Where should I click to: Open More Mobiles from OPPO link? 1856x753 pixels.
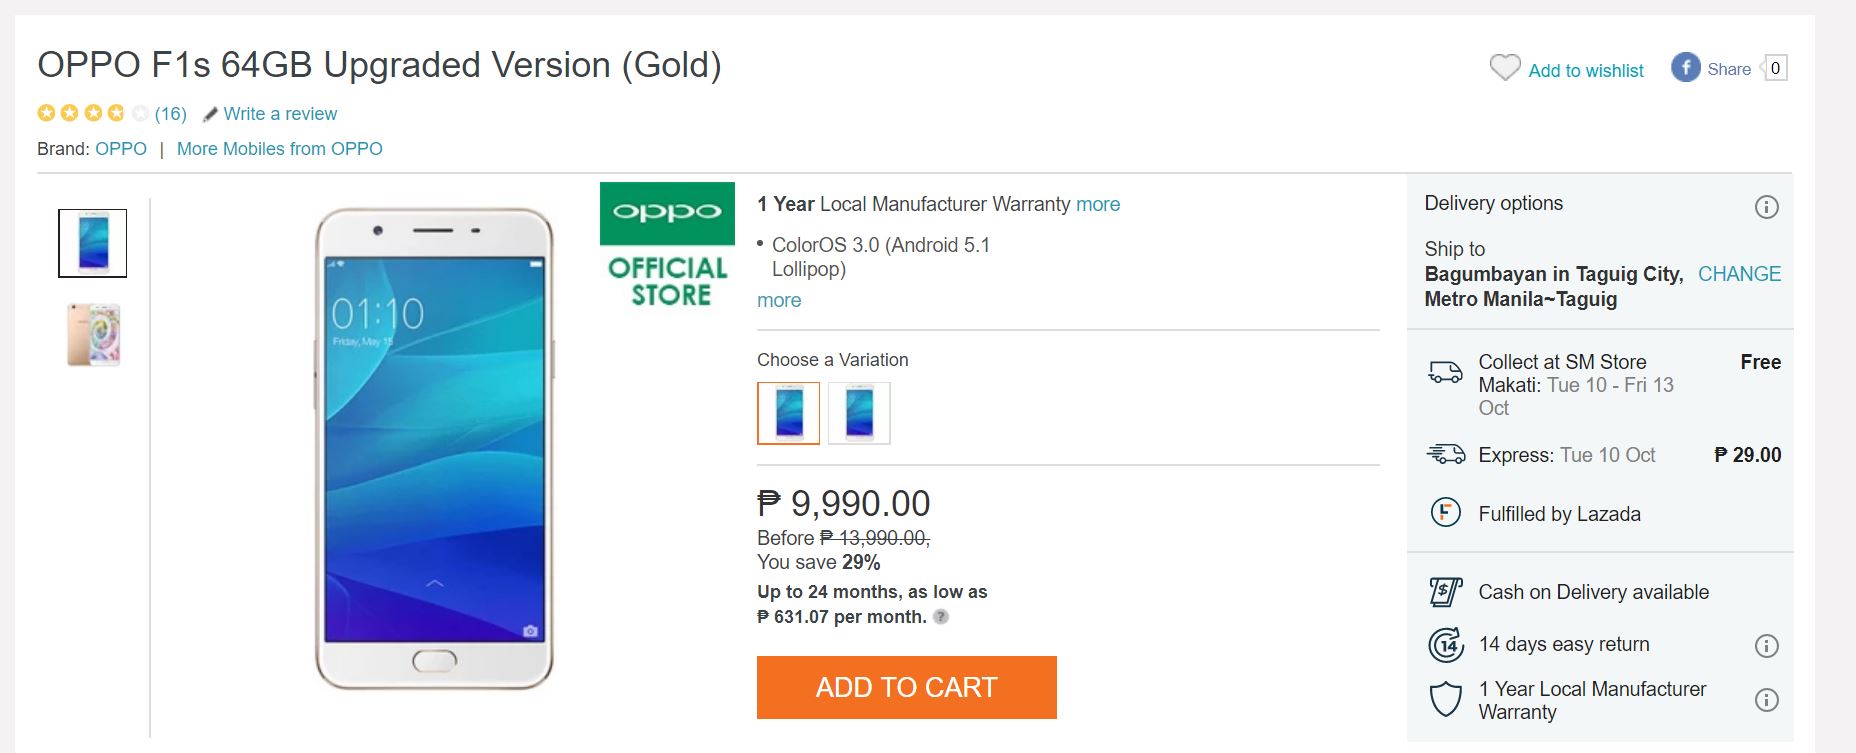[279, 149]
